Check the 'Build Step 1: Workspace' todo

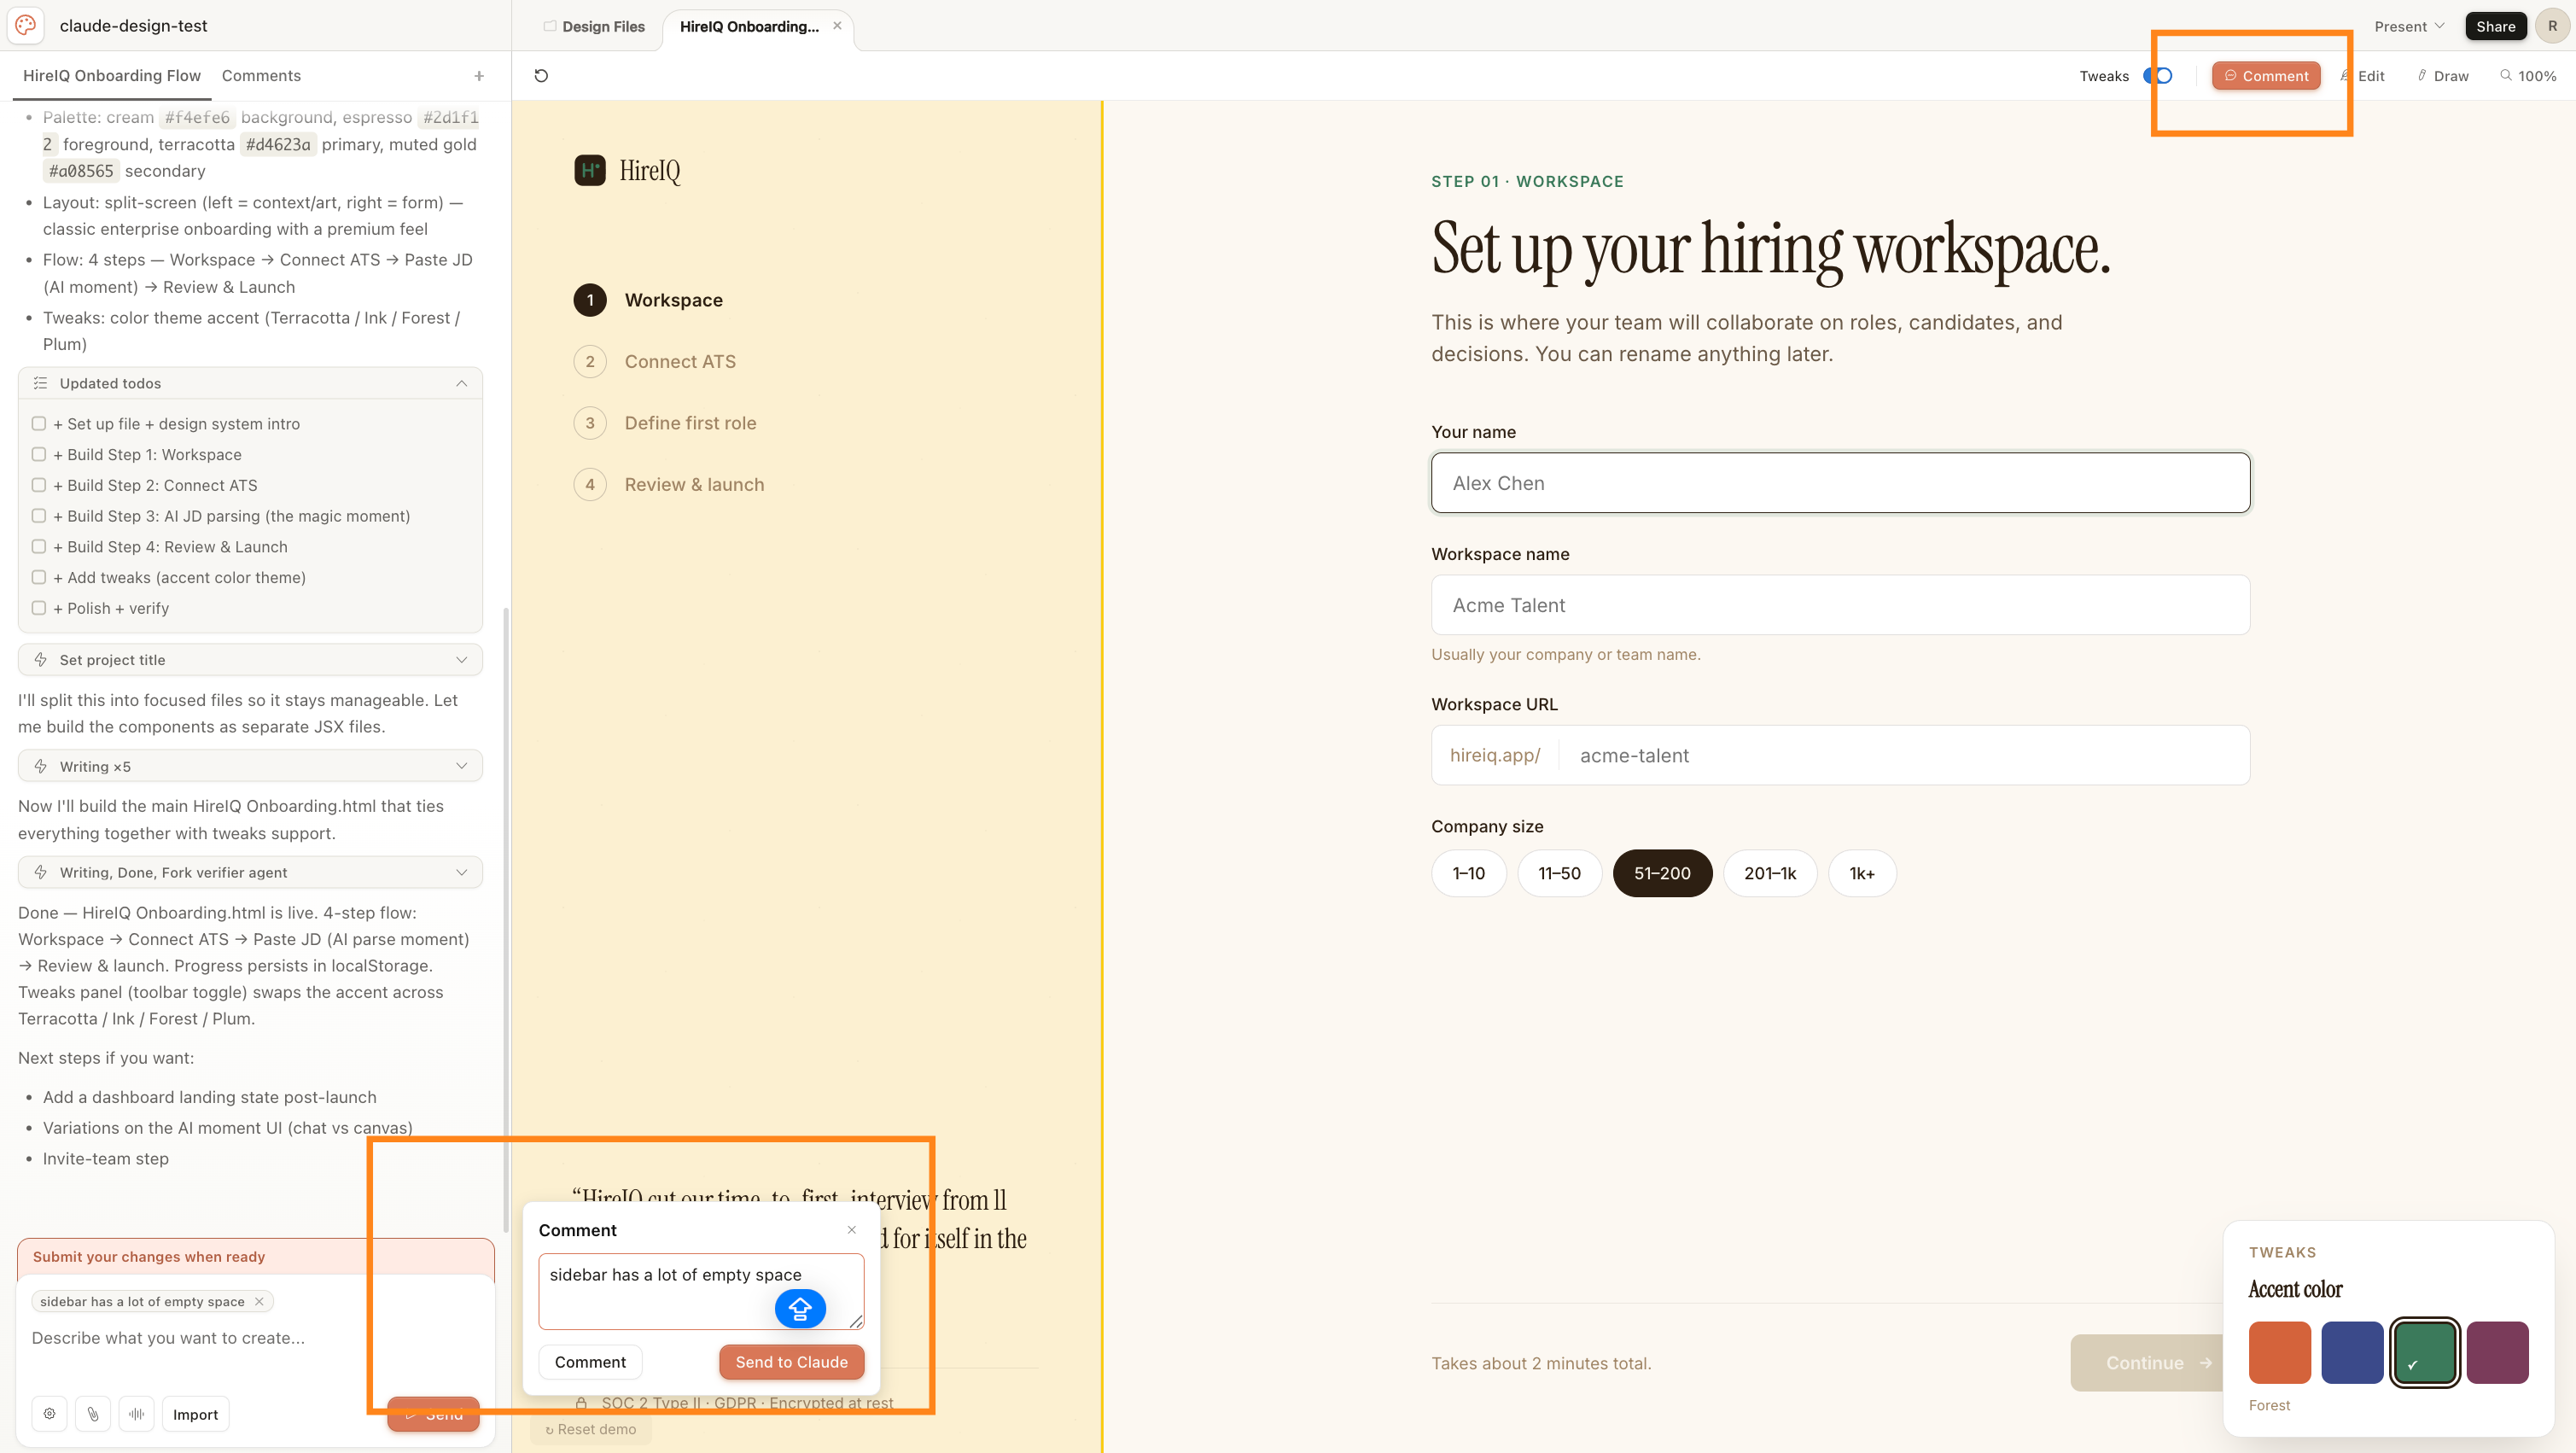point(39,454)
